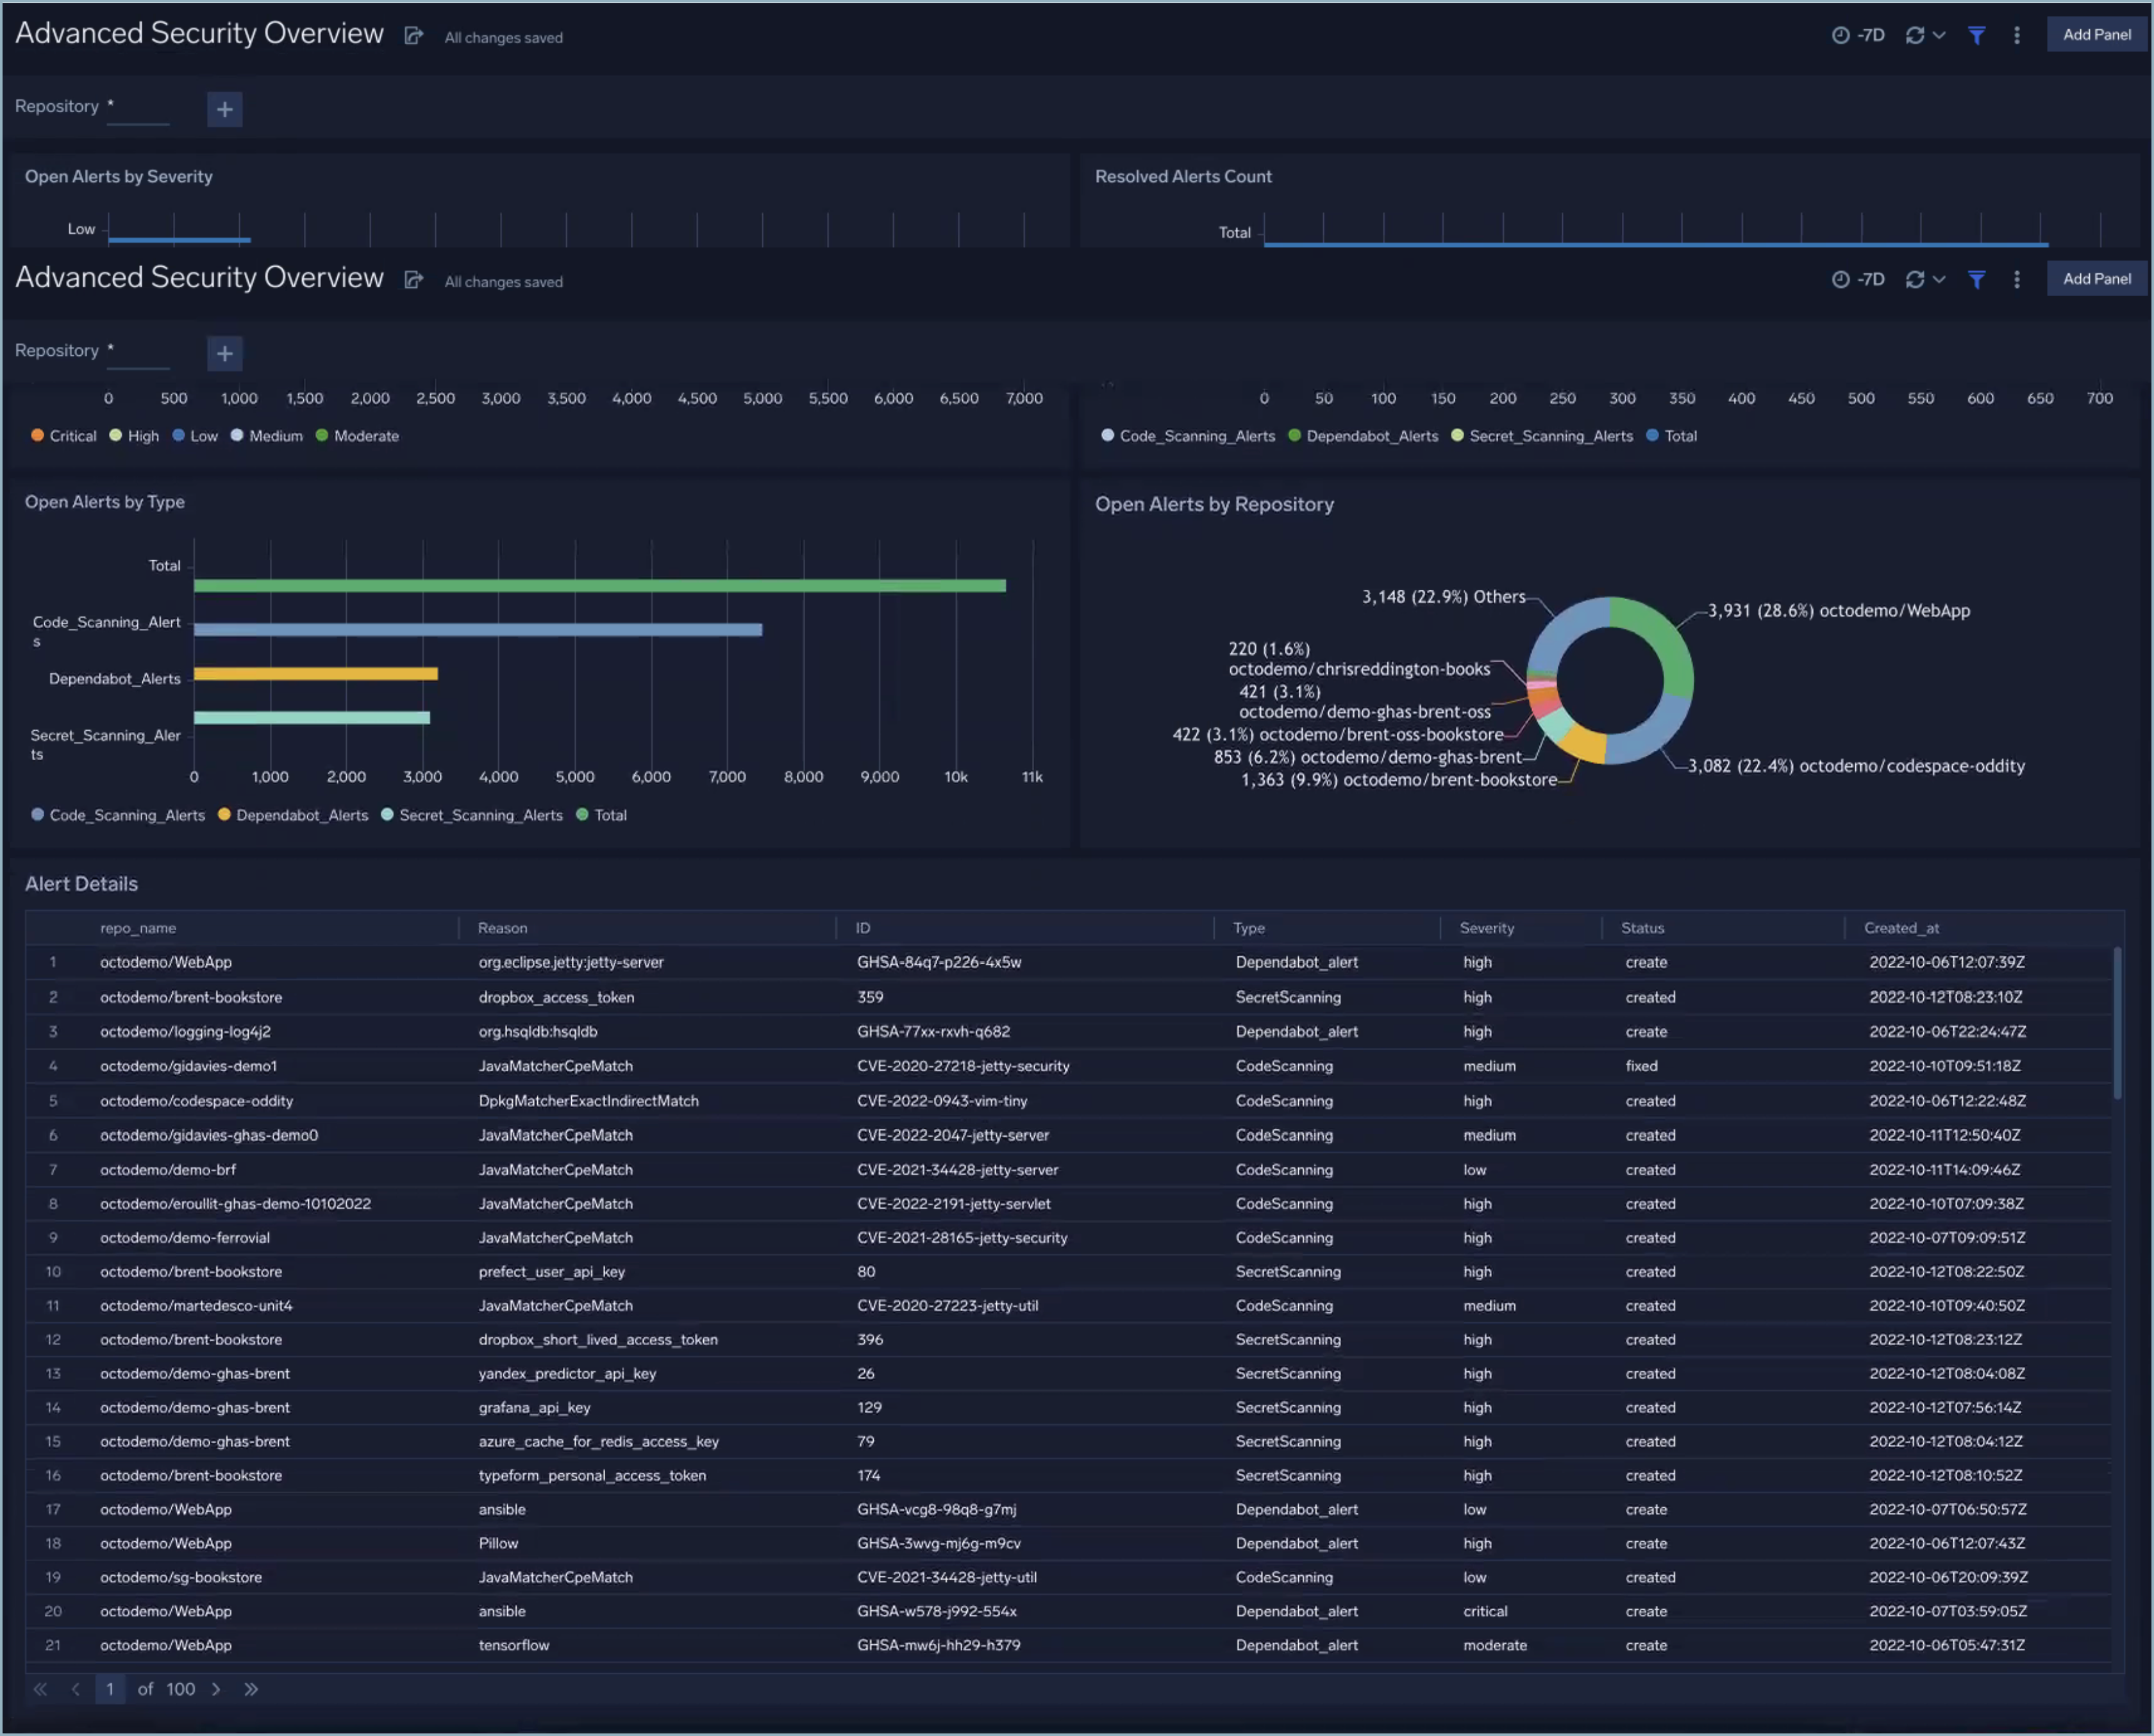The width and height of the screenshot is (2154, 1736).
Task: Click the green Total bar in Open Alerts by Type
Action: click(x=600, y=586)
